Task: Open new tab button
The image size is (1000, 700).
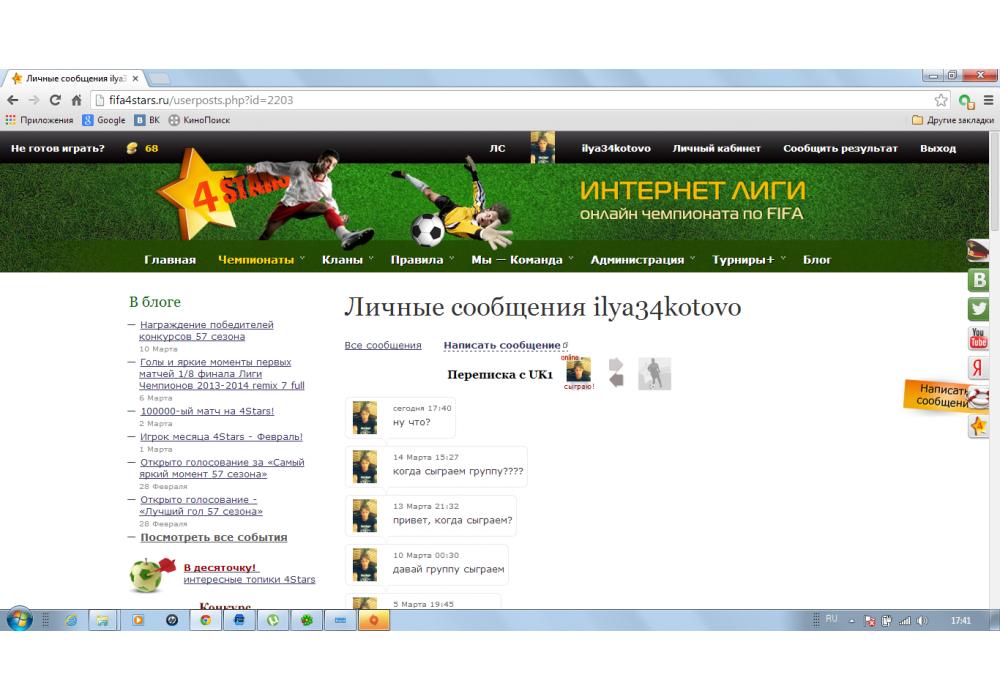Action: [x=159, y=78]
